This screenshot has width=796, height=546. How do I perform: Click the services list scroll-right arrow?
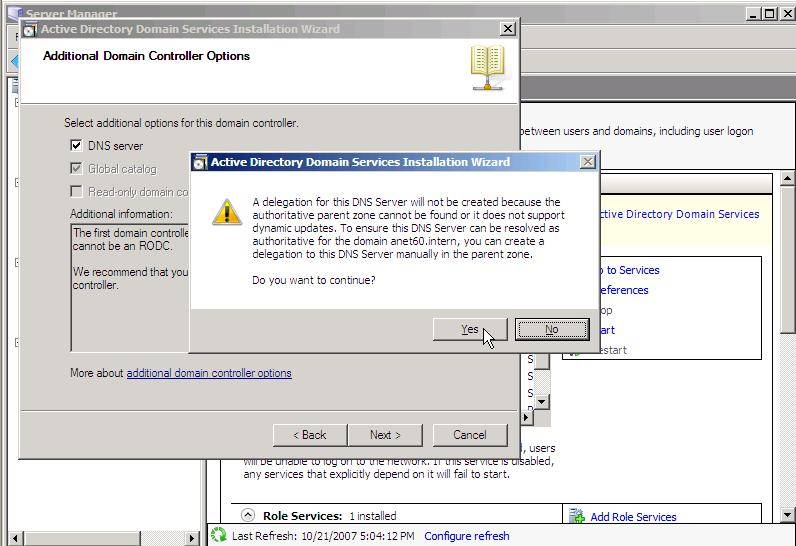point(526,417)
